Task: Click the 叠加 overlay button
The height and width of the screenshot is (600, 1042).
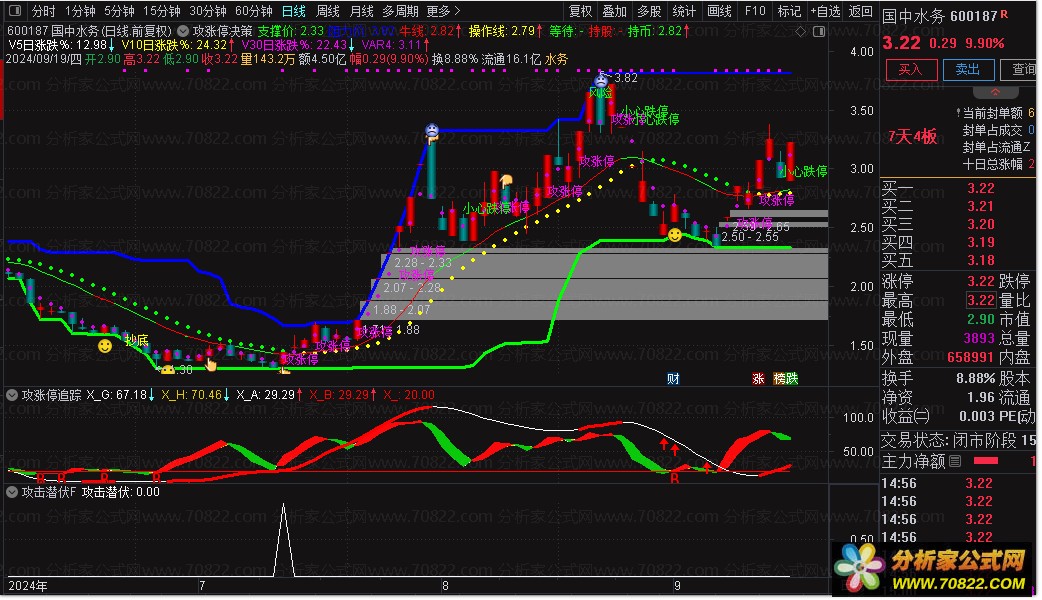Action: (614, 11)
